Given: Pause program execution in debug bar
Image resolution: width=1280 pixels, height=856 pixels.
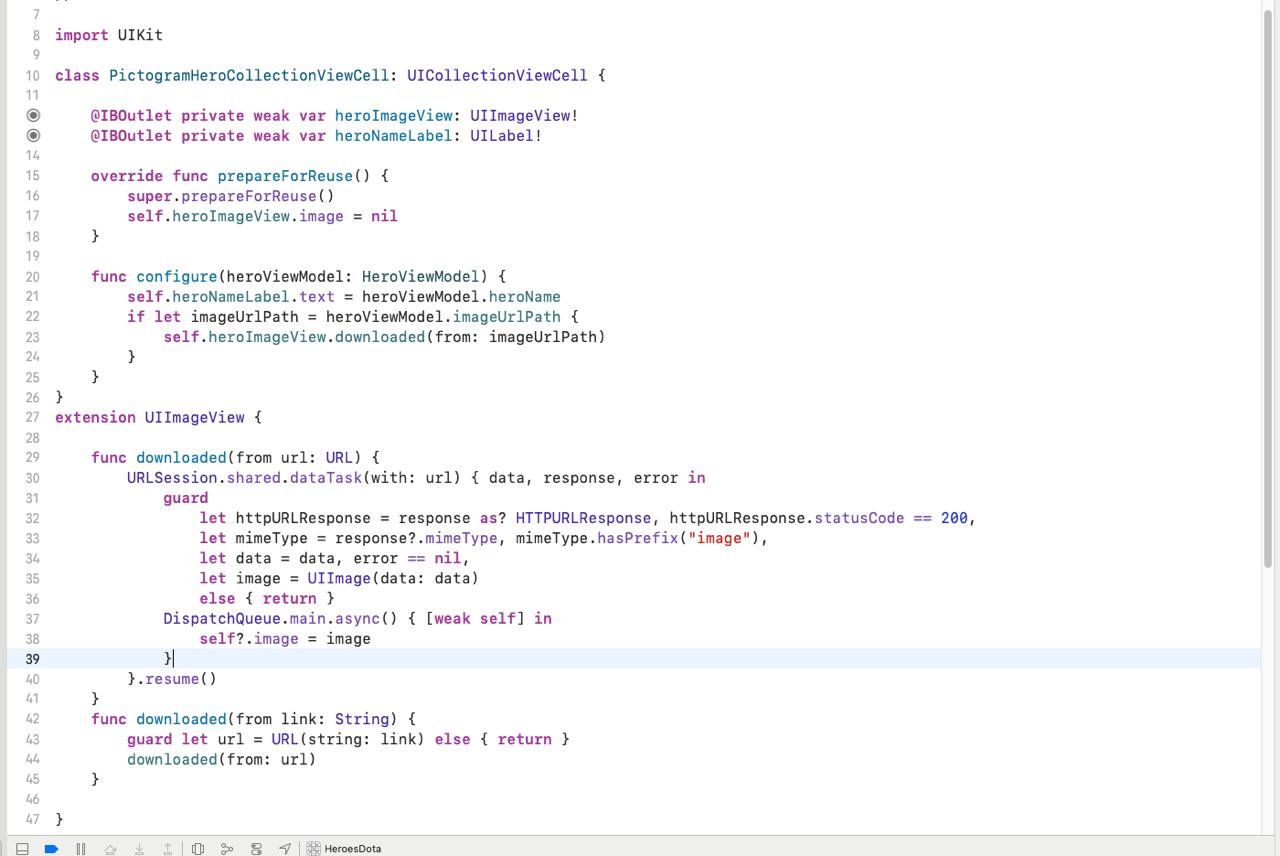Looking at the screenshot, I should [x=81, y=849].
